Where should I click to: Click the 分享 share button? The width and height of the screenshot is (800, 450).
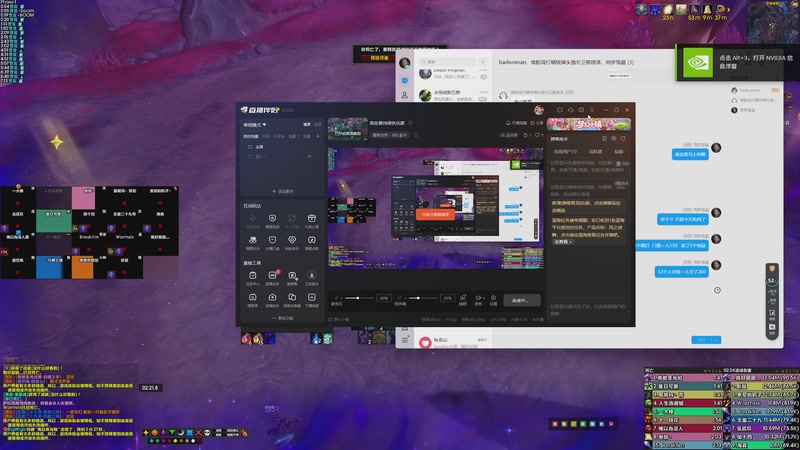(537, 123)
